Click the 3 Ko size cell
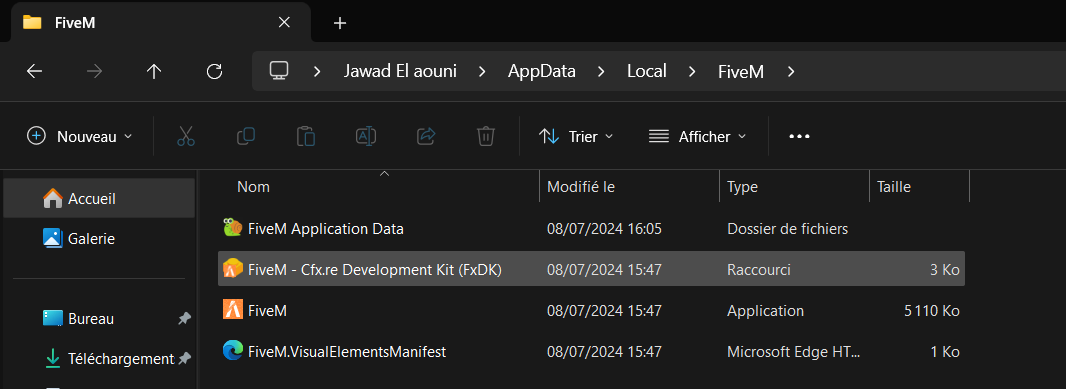Viewport: 1066px width, 389px height. (x=944, y=269)
